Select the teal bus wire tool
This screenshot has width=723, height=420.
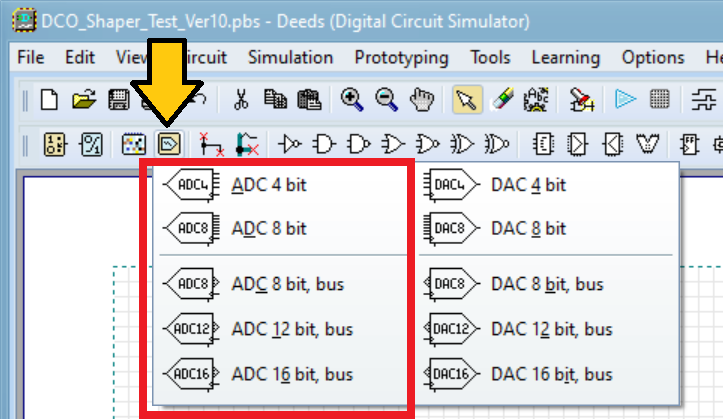click(247, 144)
